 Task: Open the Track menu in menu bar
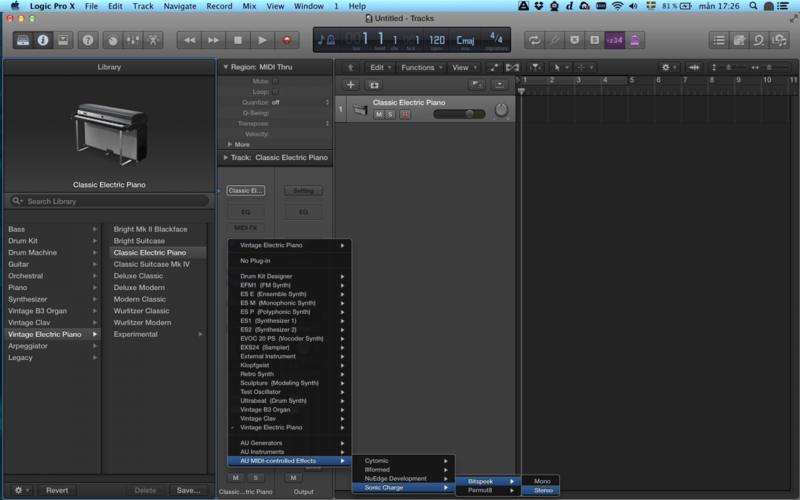(143, 6)
